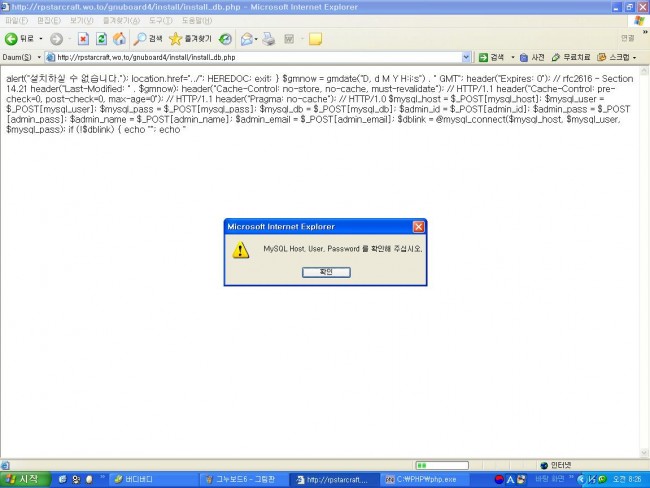Click the warning icon in the alert dialog
The width and height of the screenshot is (650, 488).
coord(240,250)
